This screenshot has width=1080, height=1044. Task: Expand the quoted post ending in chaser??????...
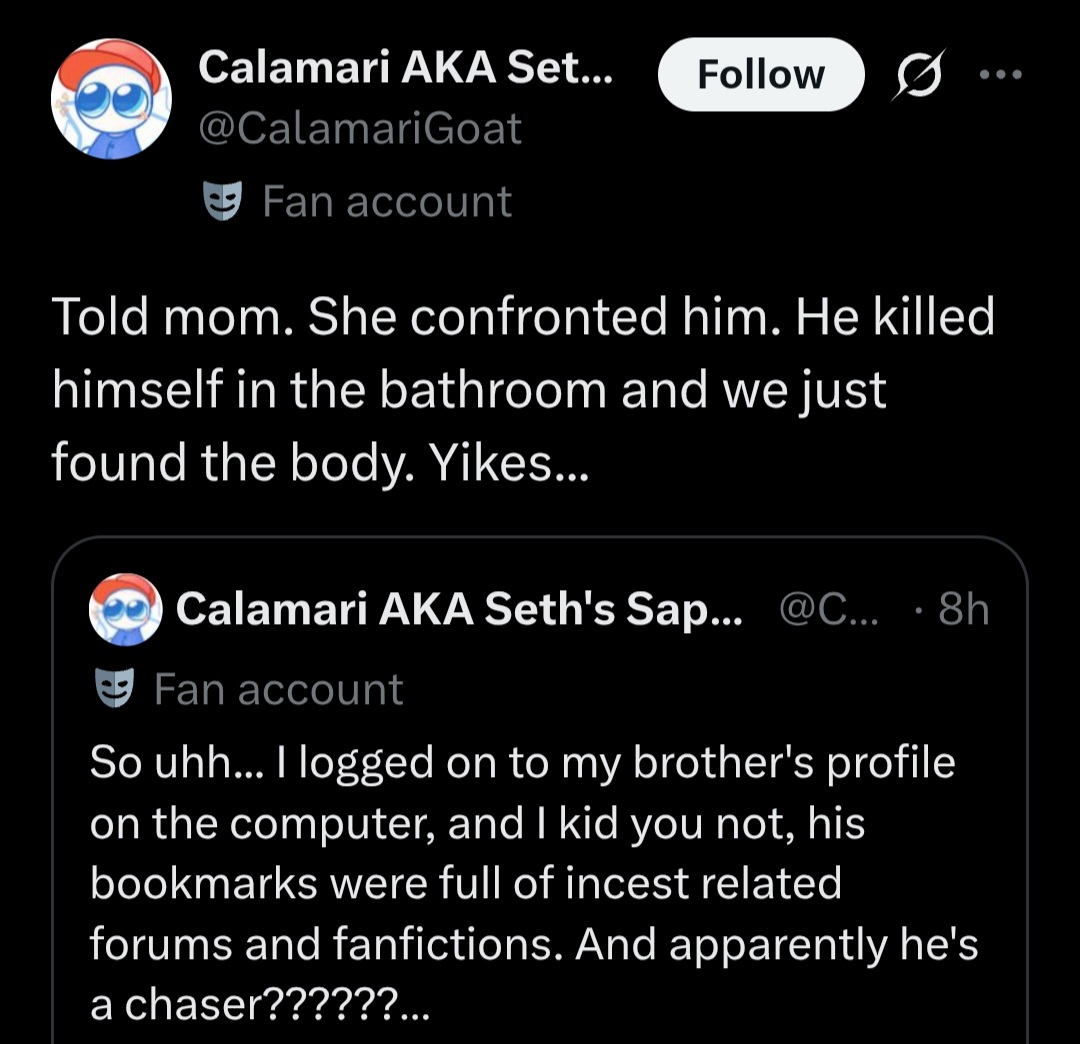[x=260, y=1004]
